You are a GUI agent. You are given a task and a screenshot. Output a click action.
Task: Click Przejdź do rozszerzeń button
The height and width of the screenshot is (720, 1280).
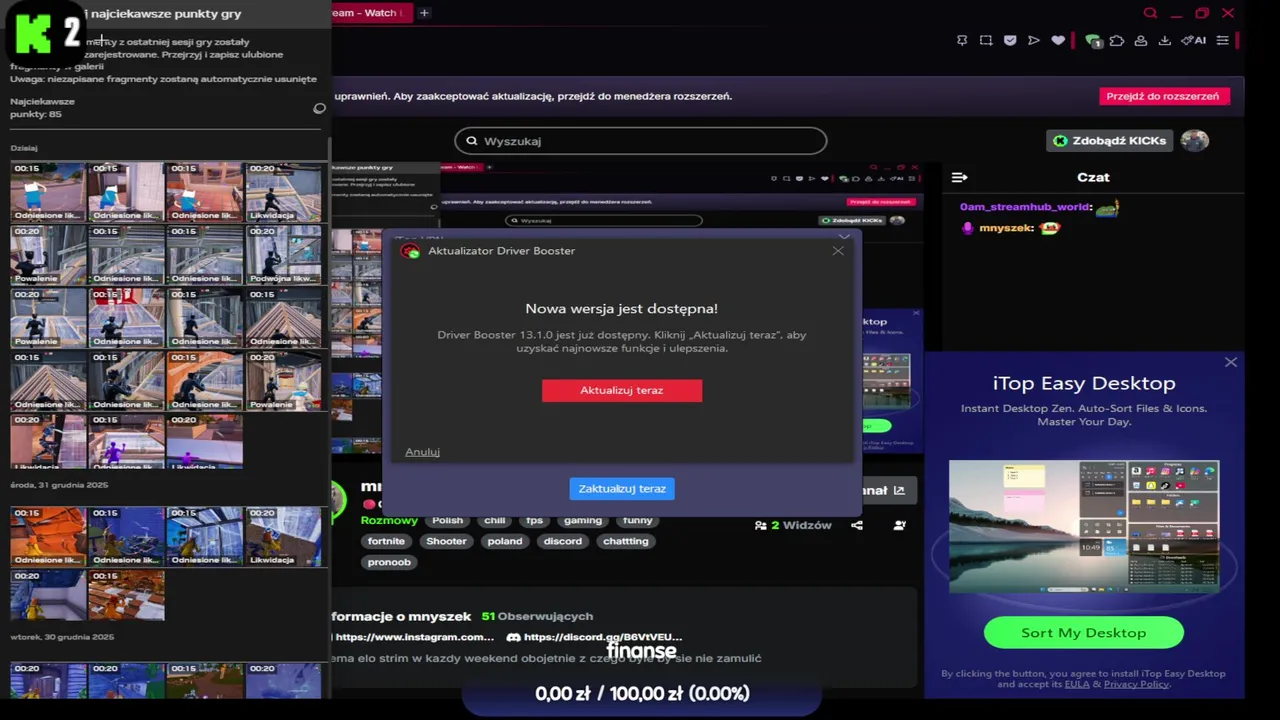tap(1163, 96)
